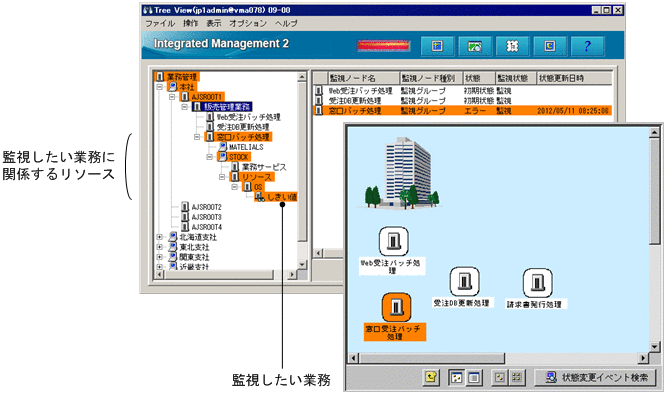Image resolution: width=668 pixels, height=396 pixels.
Task: Click the 状態変更イベント検索 button
Action: tap(596, 377)
